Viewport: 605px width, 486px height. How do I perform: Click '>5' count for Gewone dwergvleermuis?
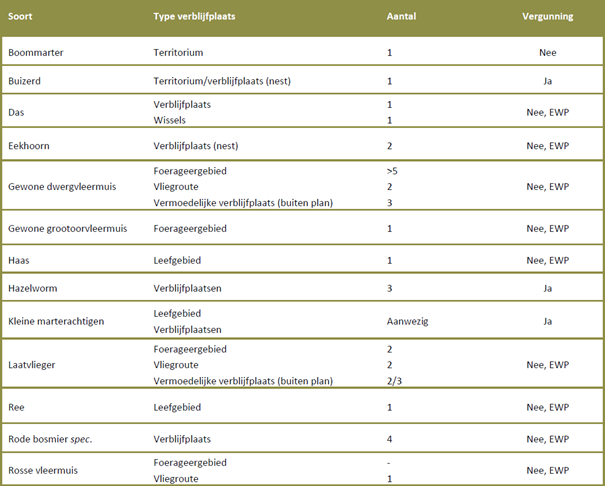(x=392, y=171)
